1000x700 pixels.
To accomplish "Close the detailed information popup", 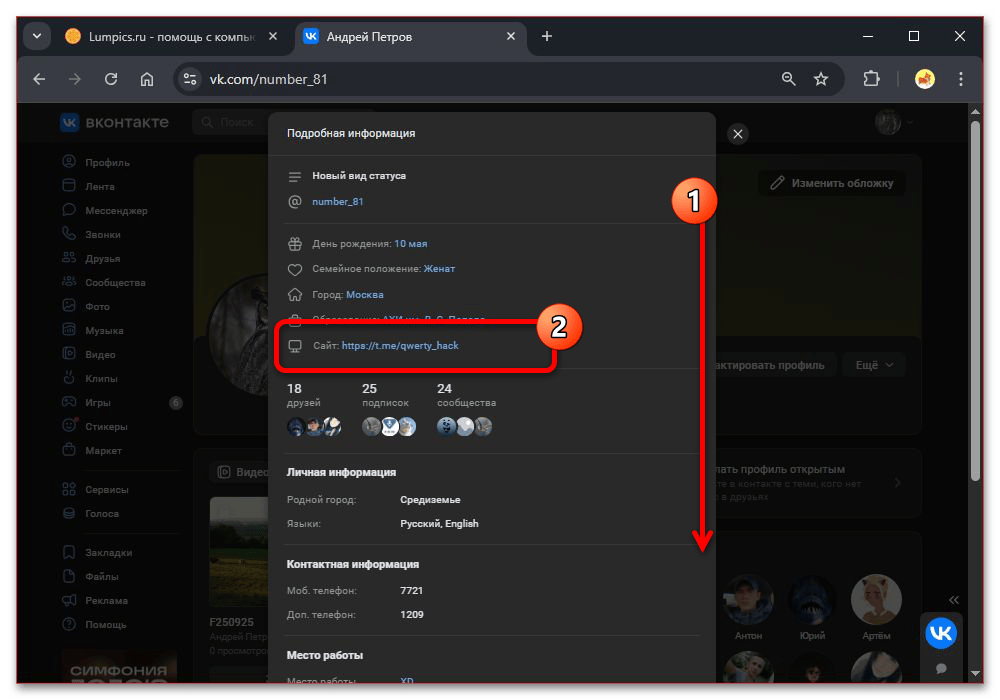I will [x=738, y=134].
